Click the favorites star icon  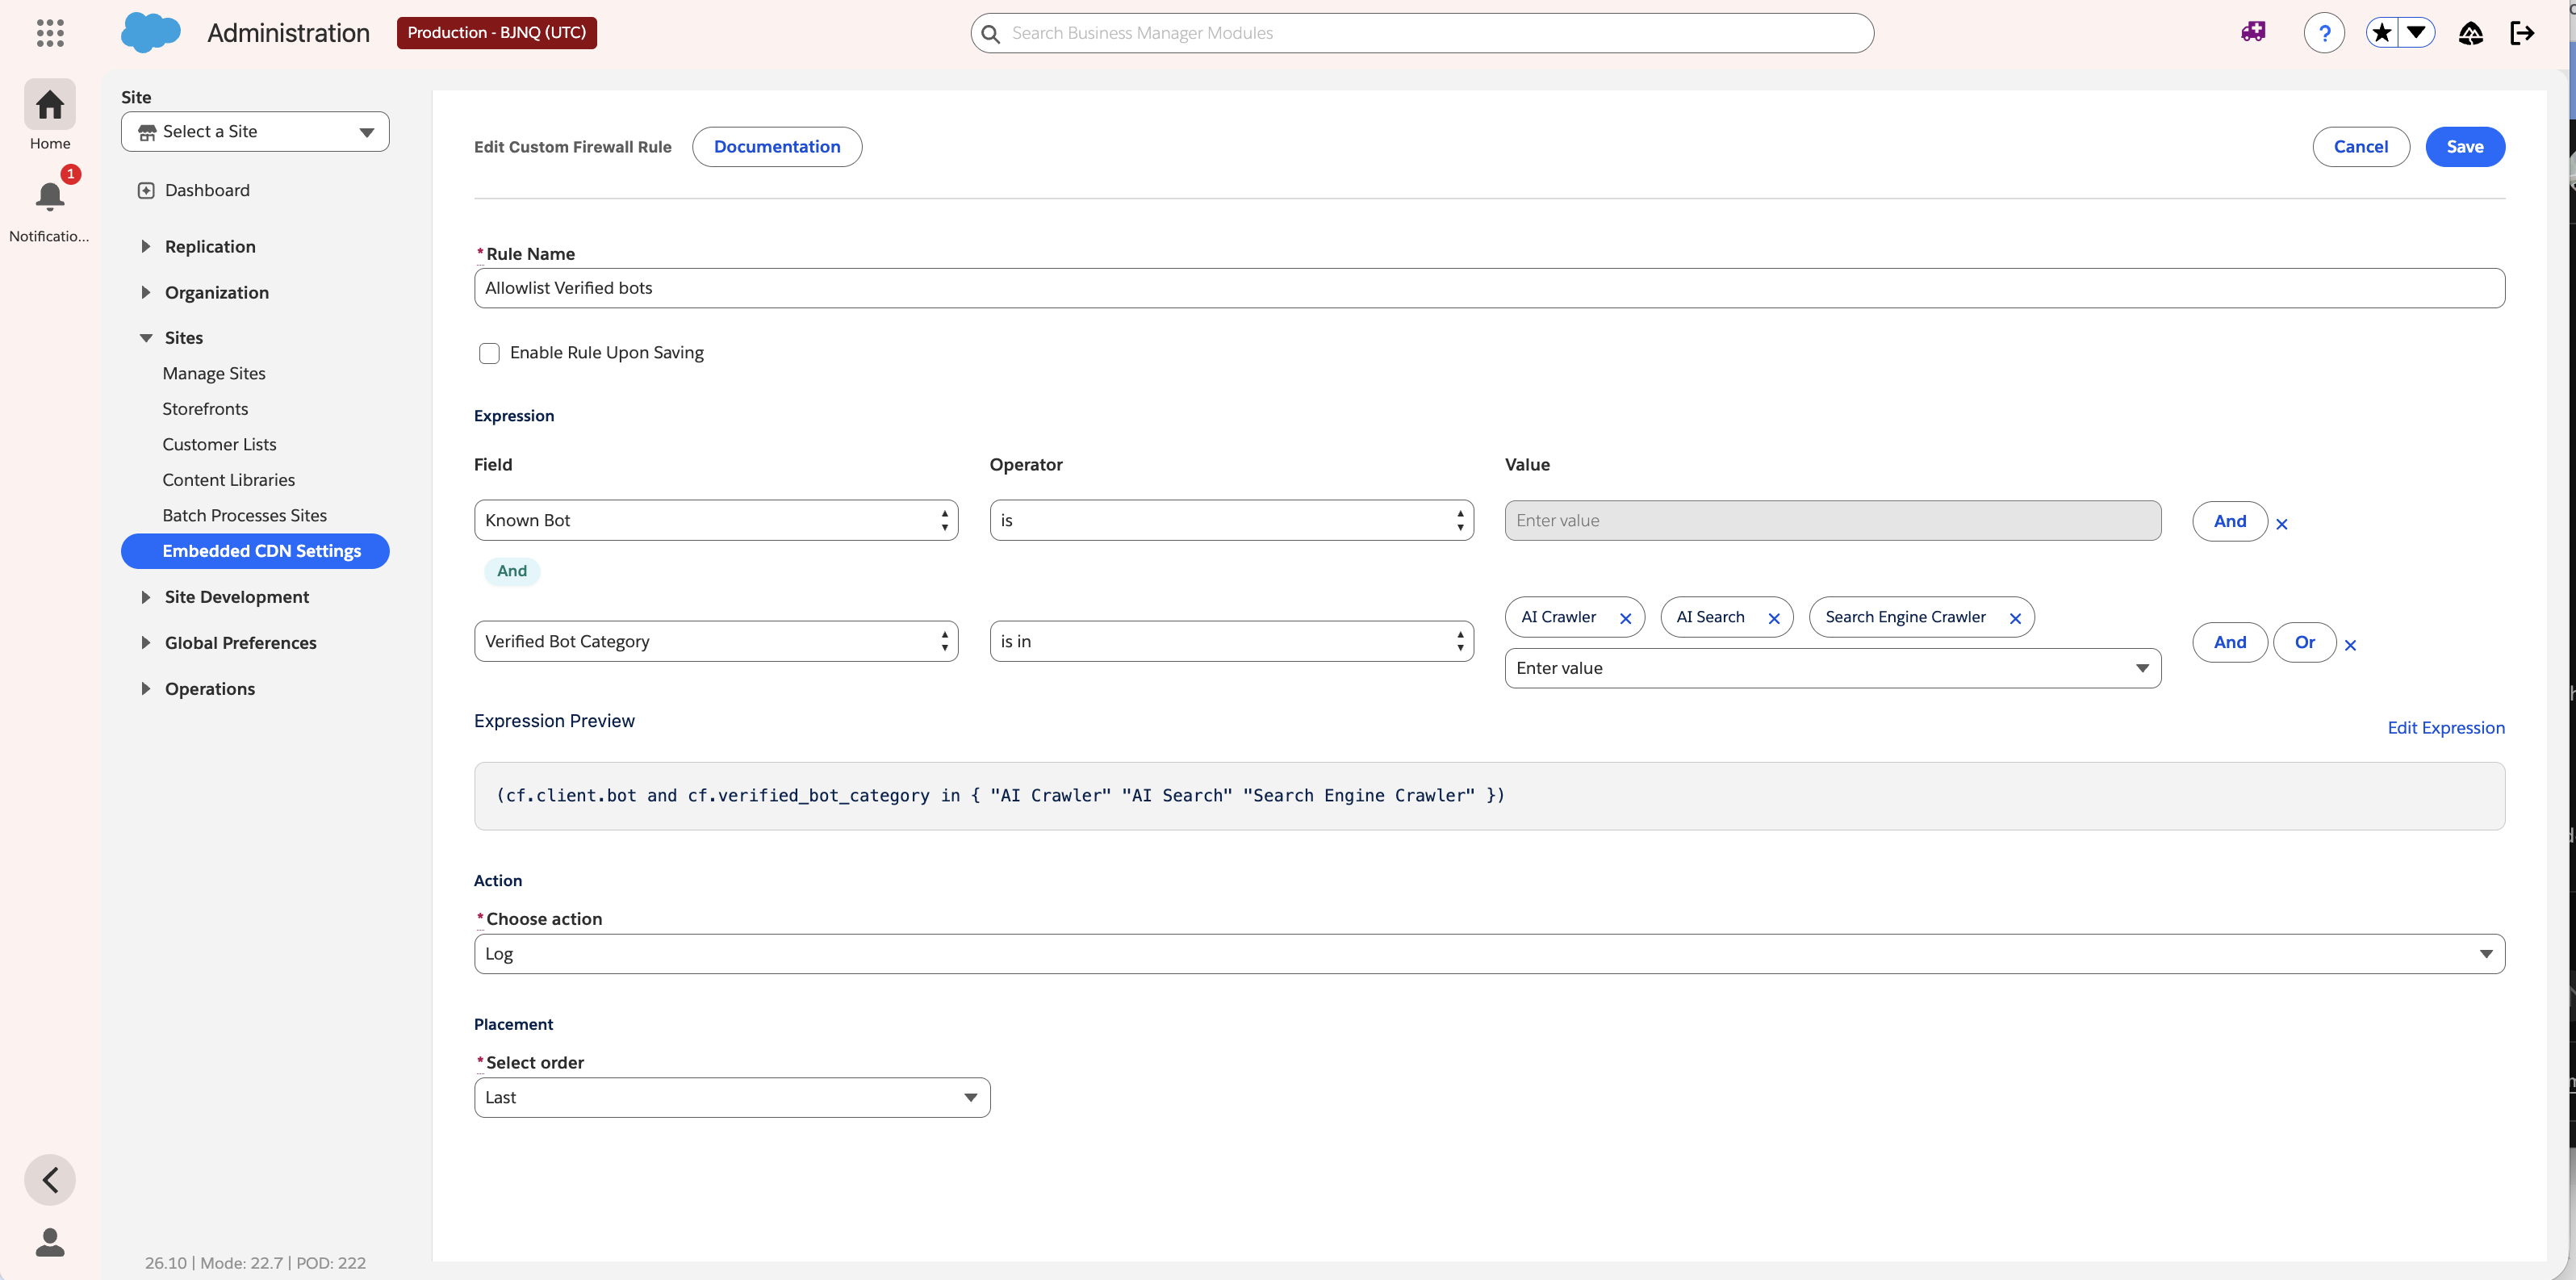2382,33
